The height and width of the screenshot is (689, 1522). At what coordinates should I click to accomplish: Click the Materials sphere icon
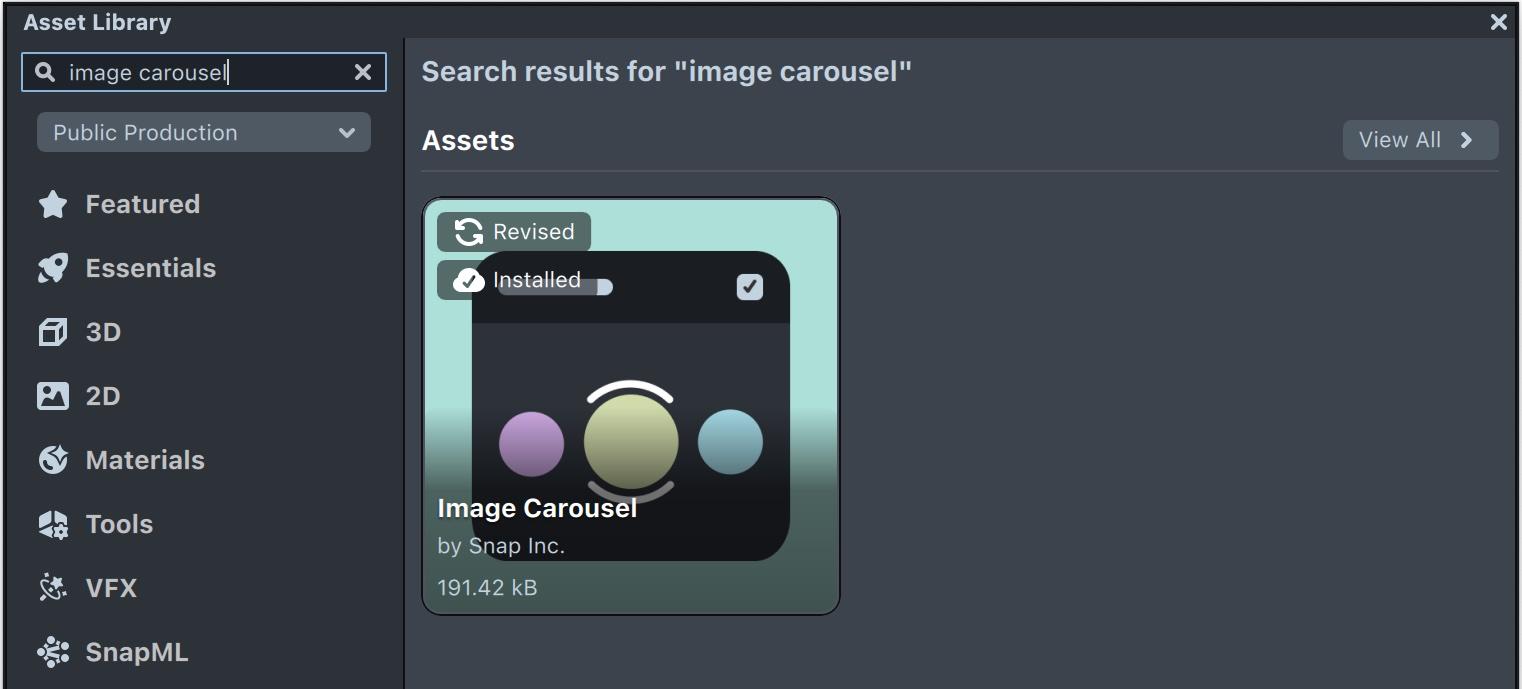tap(52, 460)
